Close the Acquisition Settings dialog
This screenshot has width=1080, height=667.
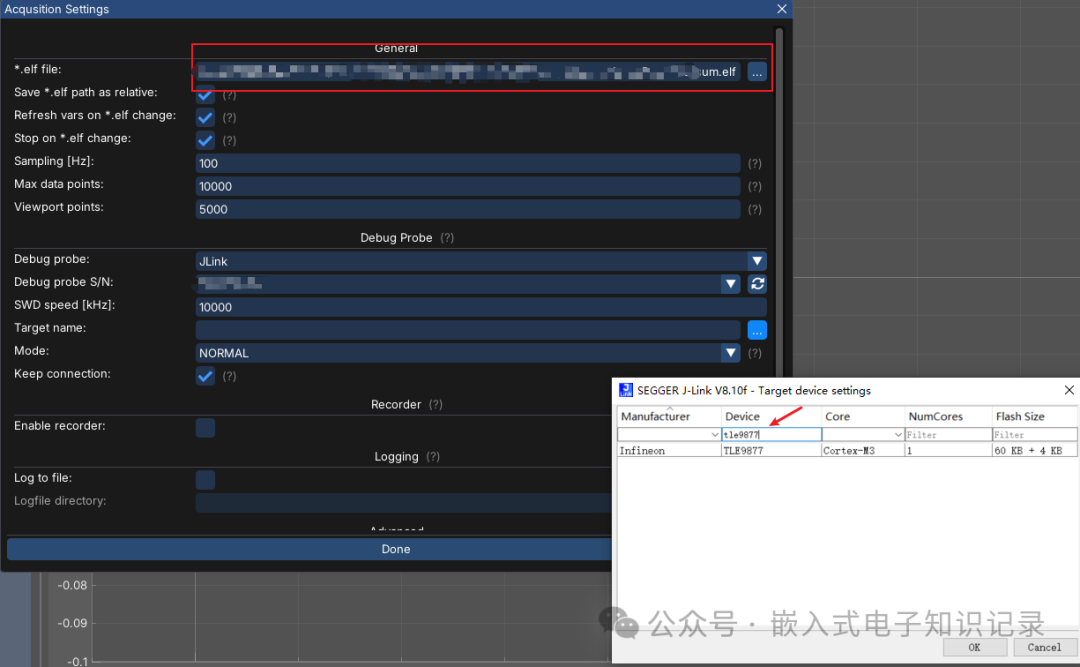[x=782, y=9]
